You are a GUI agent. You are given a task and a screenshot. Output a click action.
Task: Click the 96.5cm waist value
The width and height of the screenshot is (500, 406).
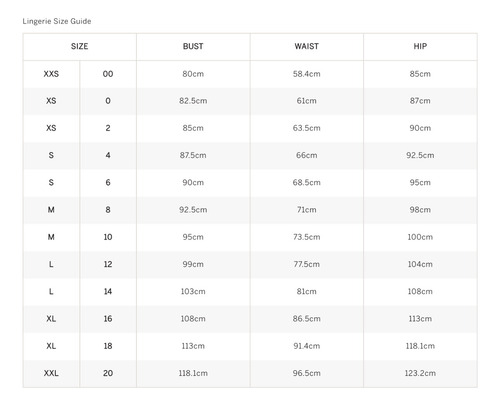(x=307, y=373)
